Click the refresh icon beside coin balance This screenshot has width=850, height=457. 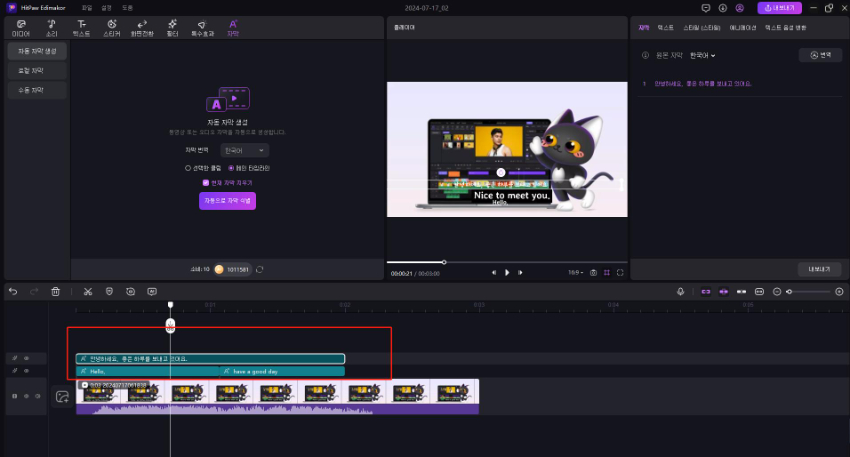[x=260, y=269]
